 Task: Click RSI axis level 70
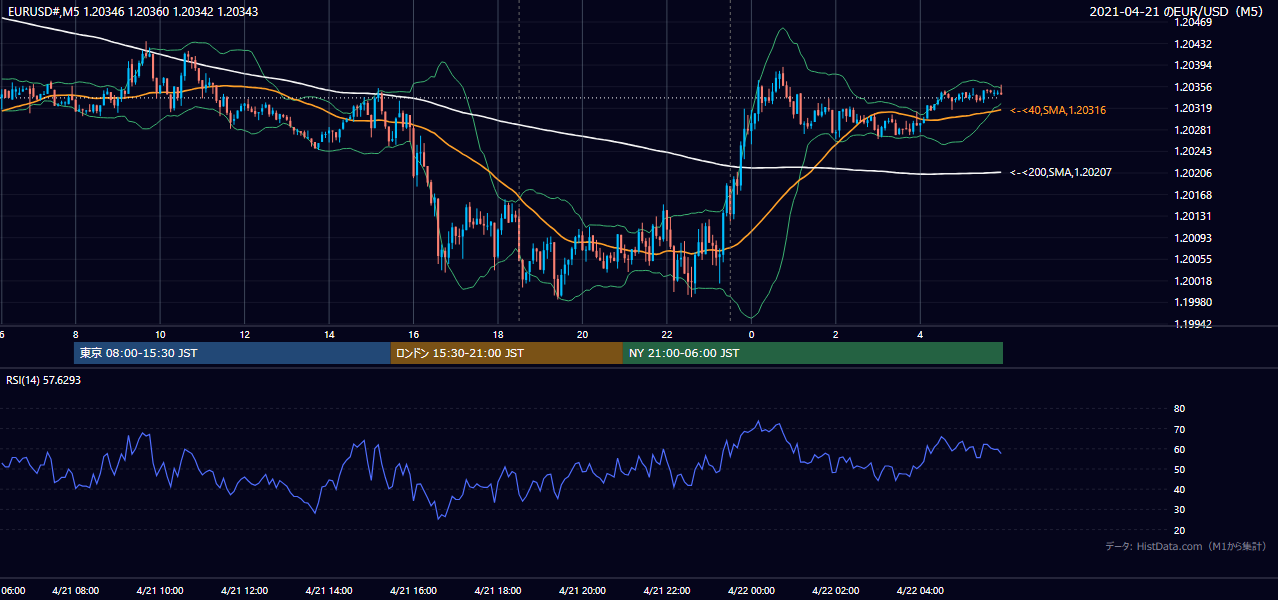tap(1179, 429)
